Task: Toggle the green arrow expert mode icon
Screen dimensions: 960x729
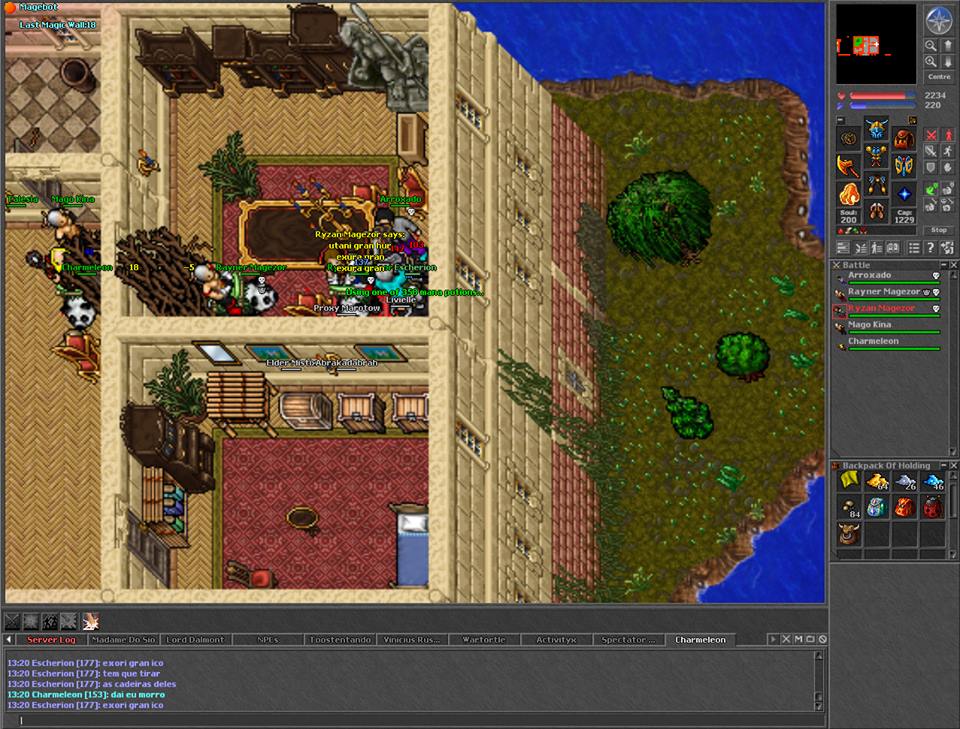Action: [931, 190]
